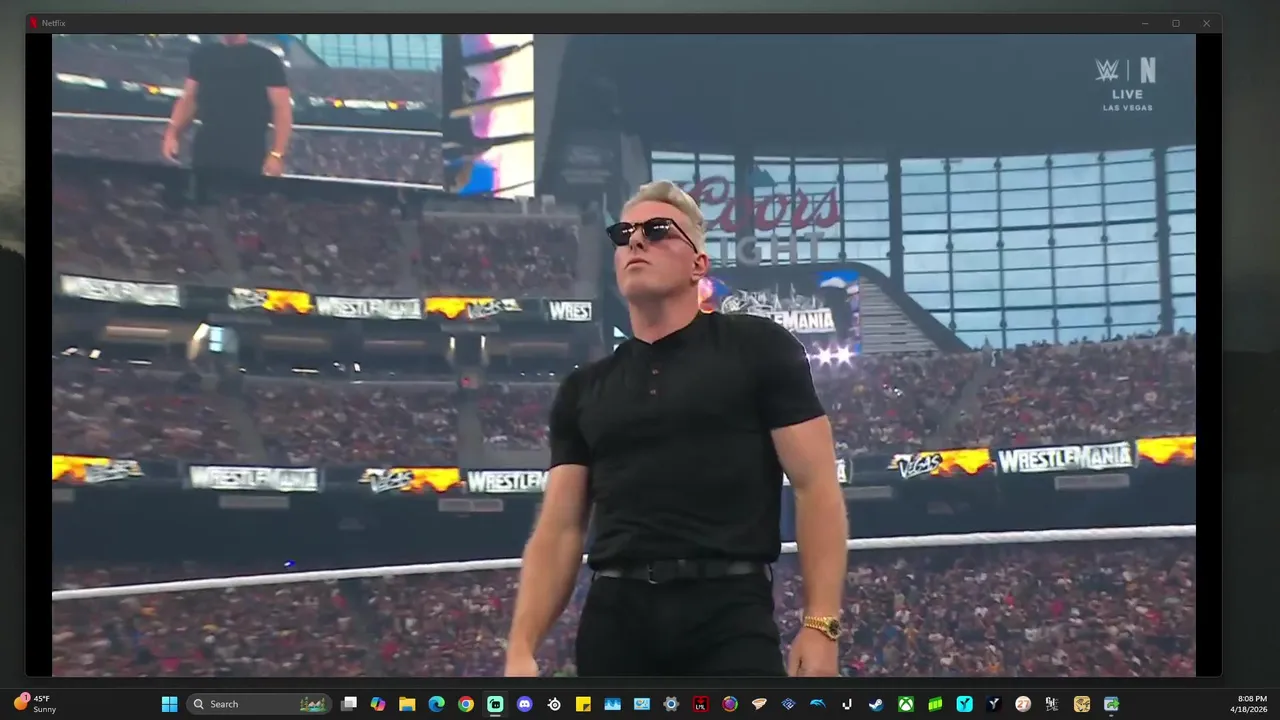Open the baseball 27 app icon
Image resolution: width=1280 pixels, height=720 pixels.
[1023, 704]
